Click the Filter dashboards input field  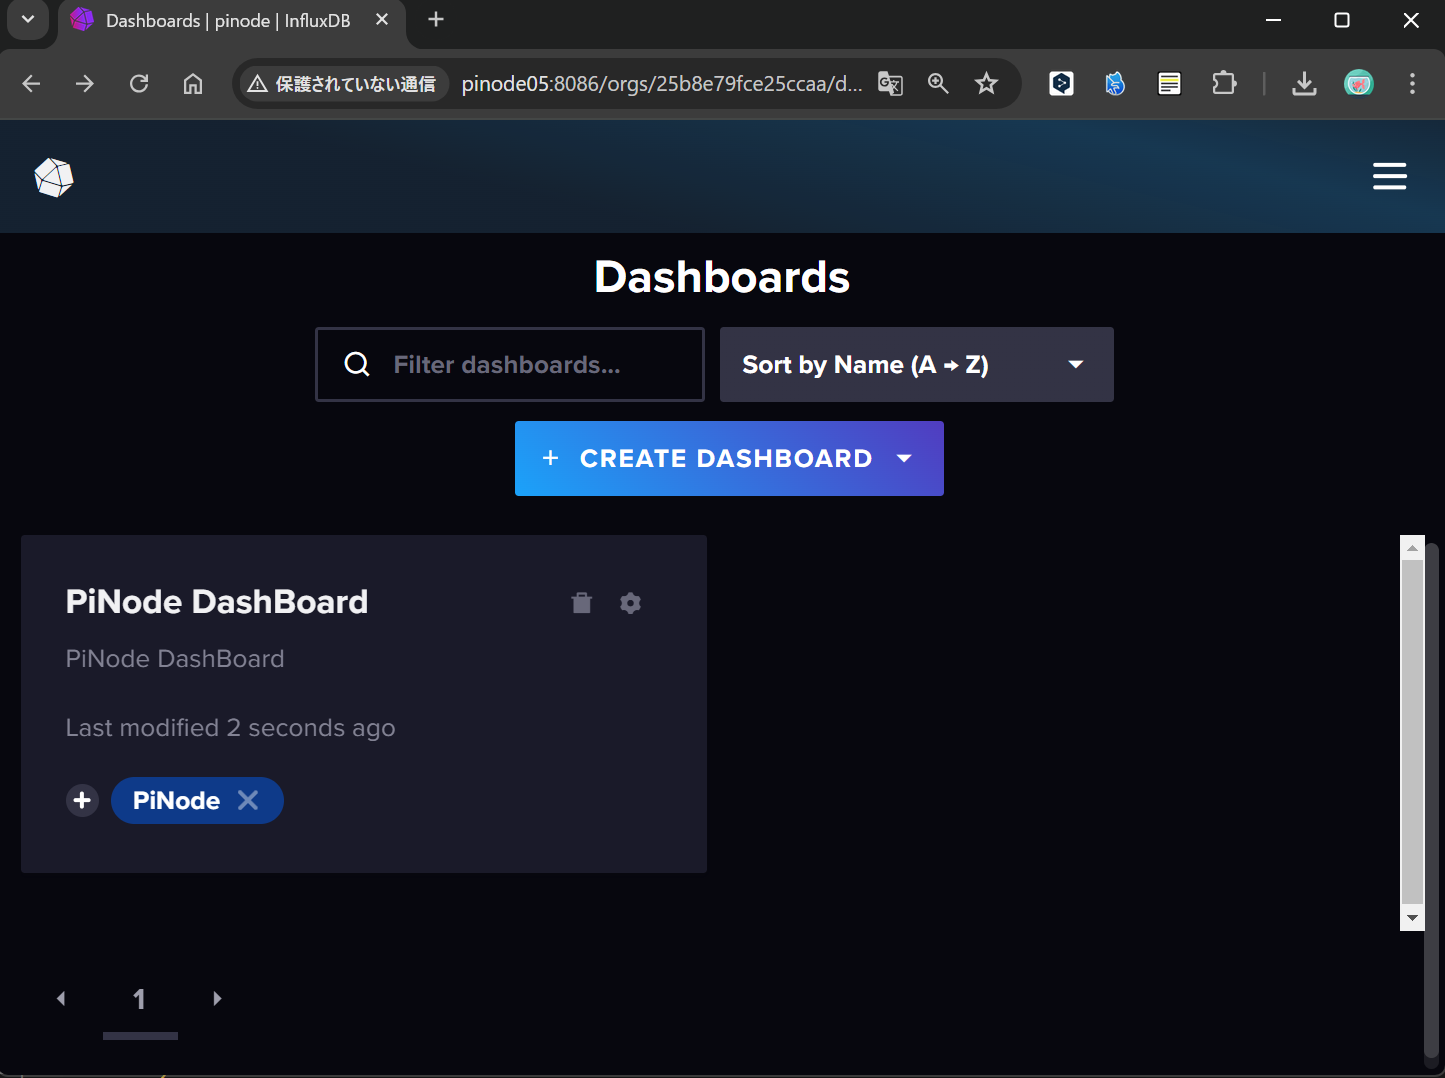tap(510, 364)
